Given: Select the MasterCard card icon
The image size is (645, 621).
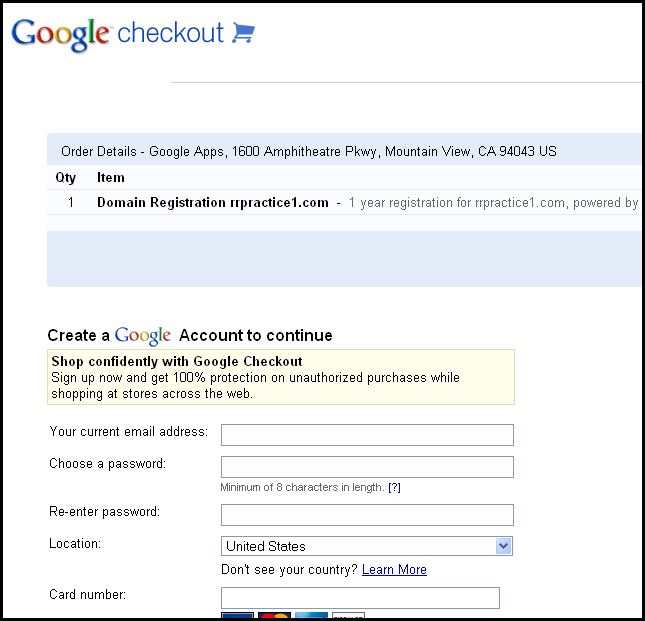Looking at the screenshot, I should pos(274,616).
